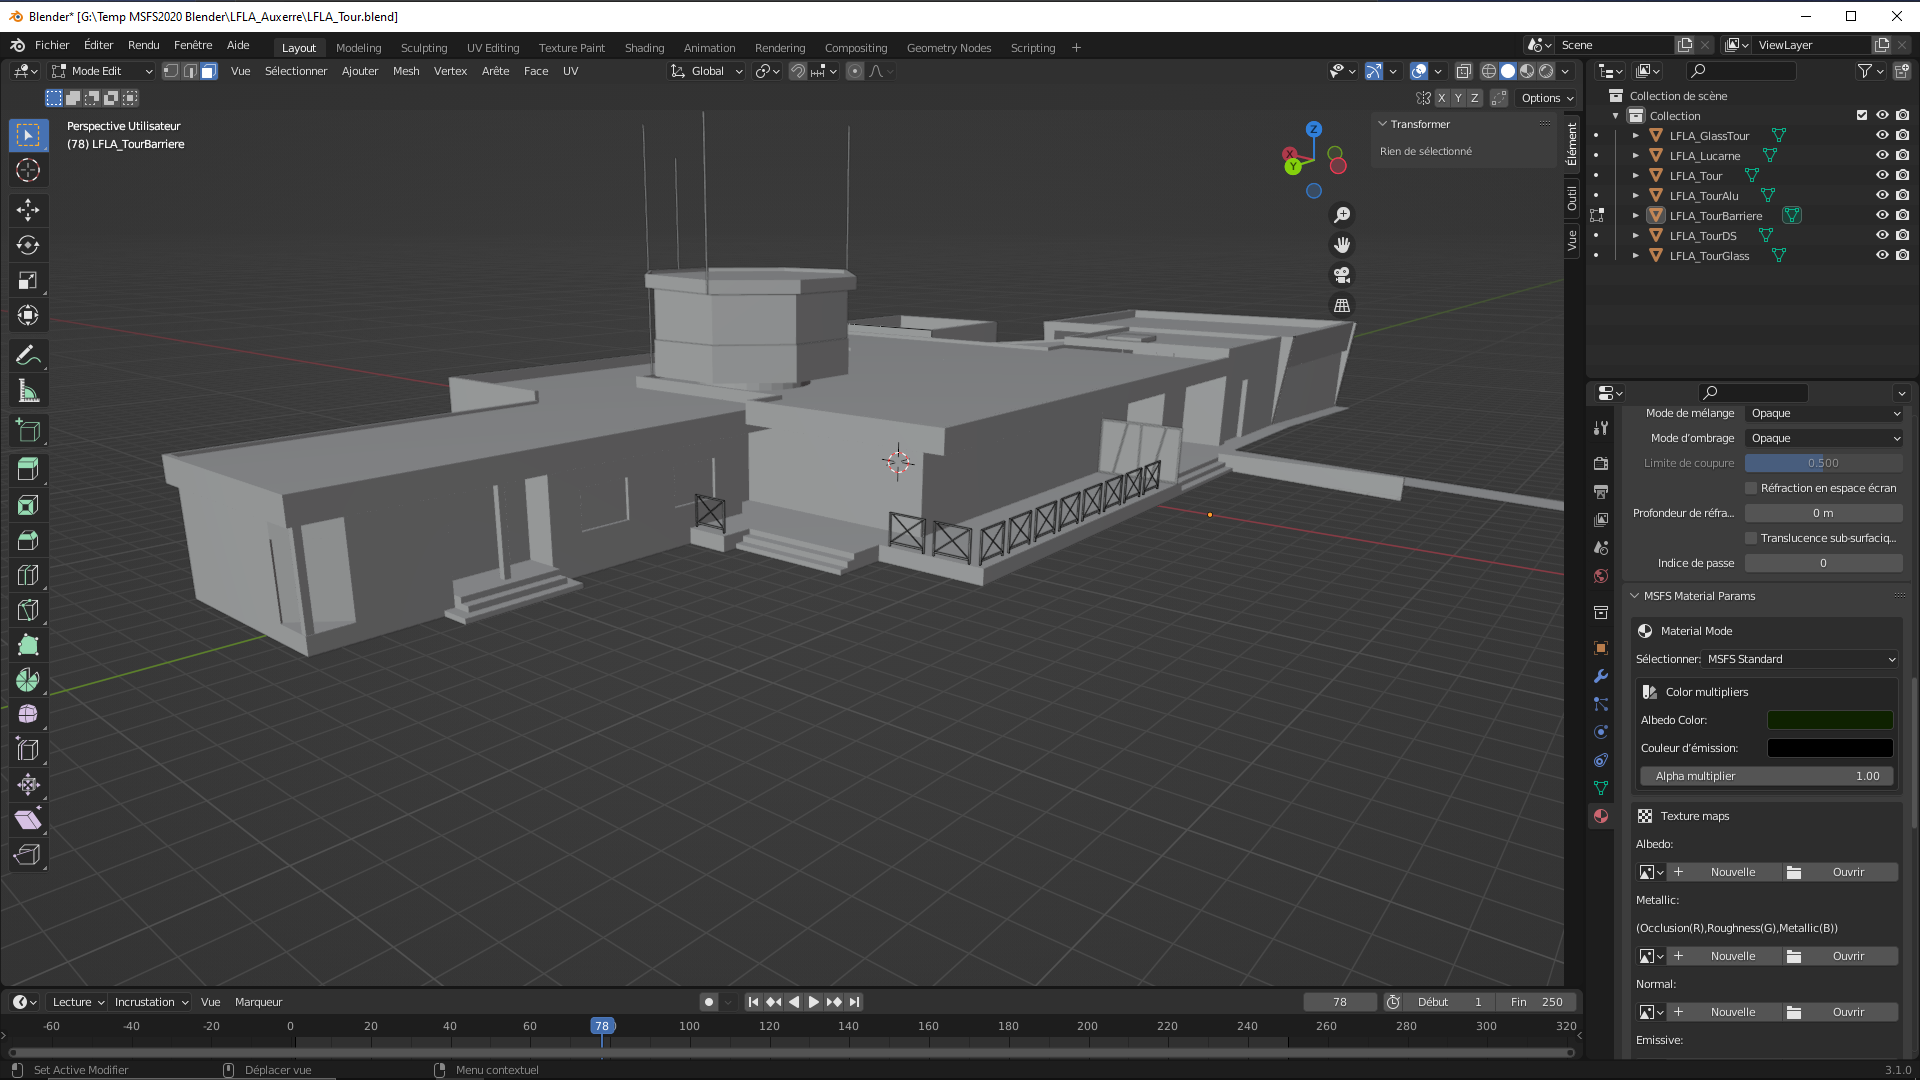1920x1080 pixels.
Task: Hide LFLA_GlassTour with eye icon
Action: coord(1882,135)
